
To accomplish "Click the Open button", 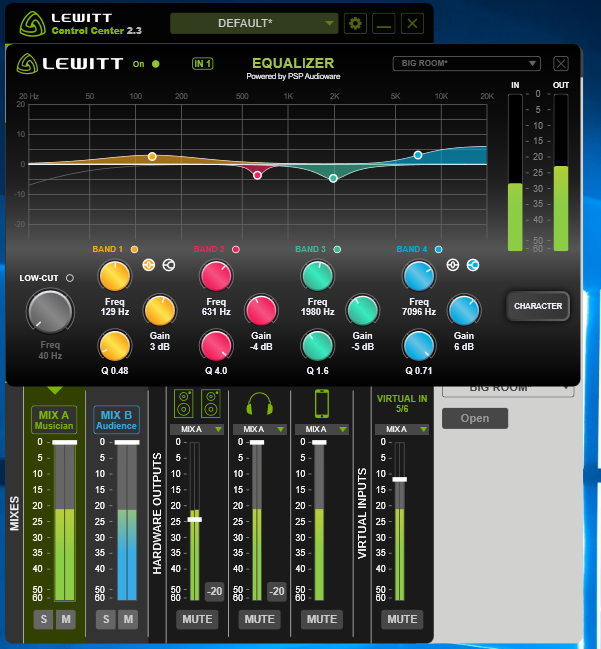I will click(x=475, y=418).
